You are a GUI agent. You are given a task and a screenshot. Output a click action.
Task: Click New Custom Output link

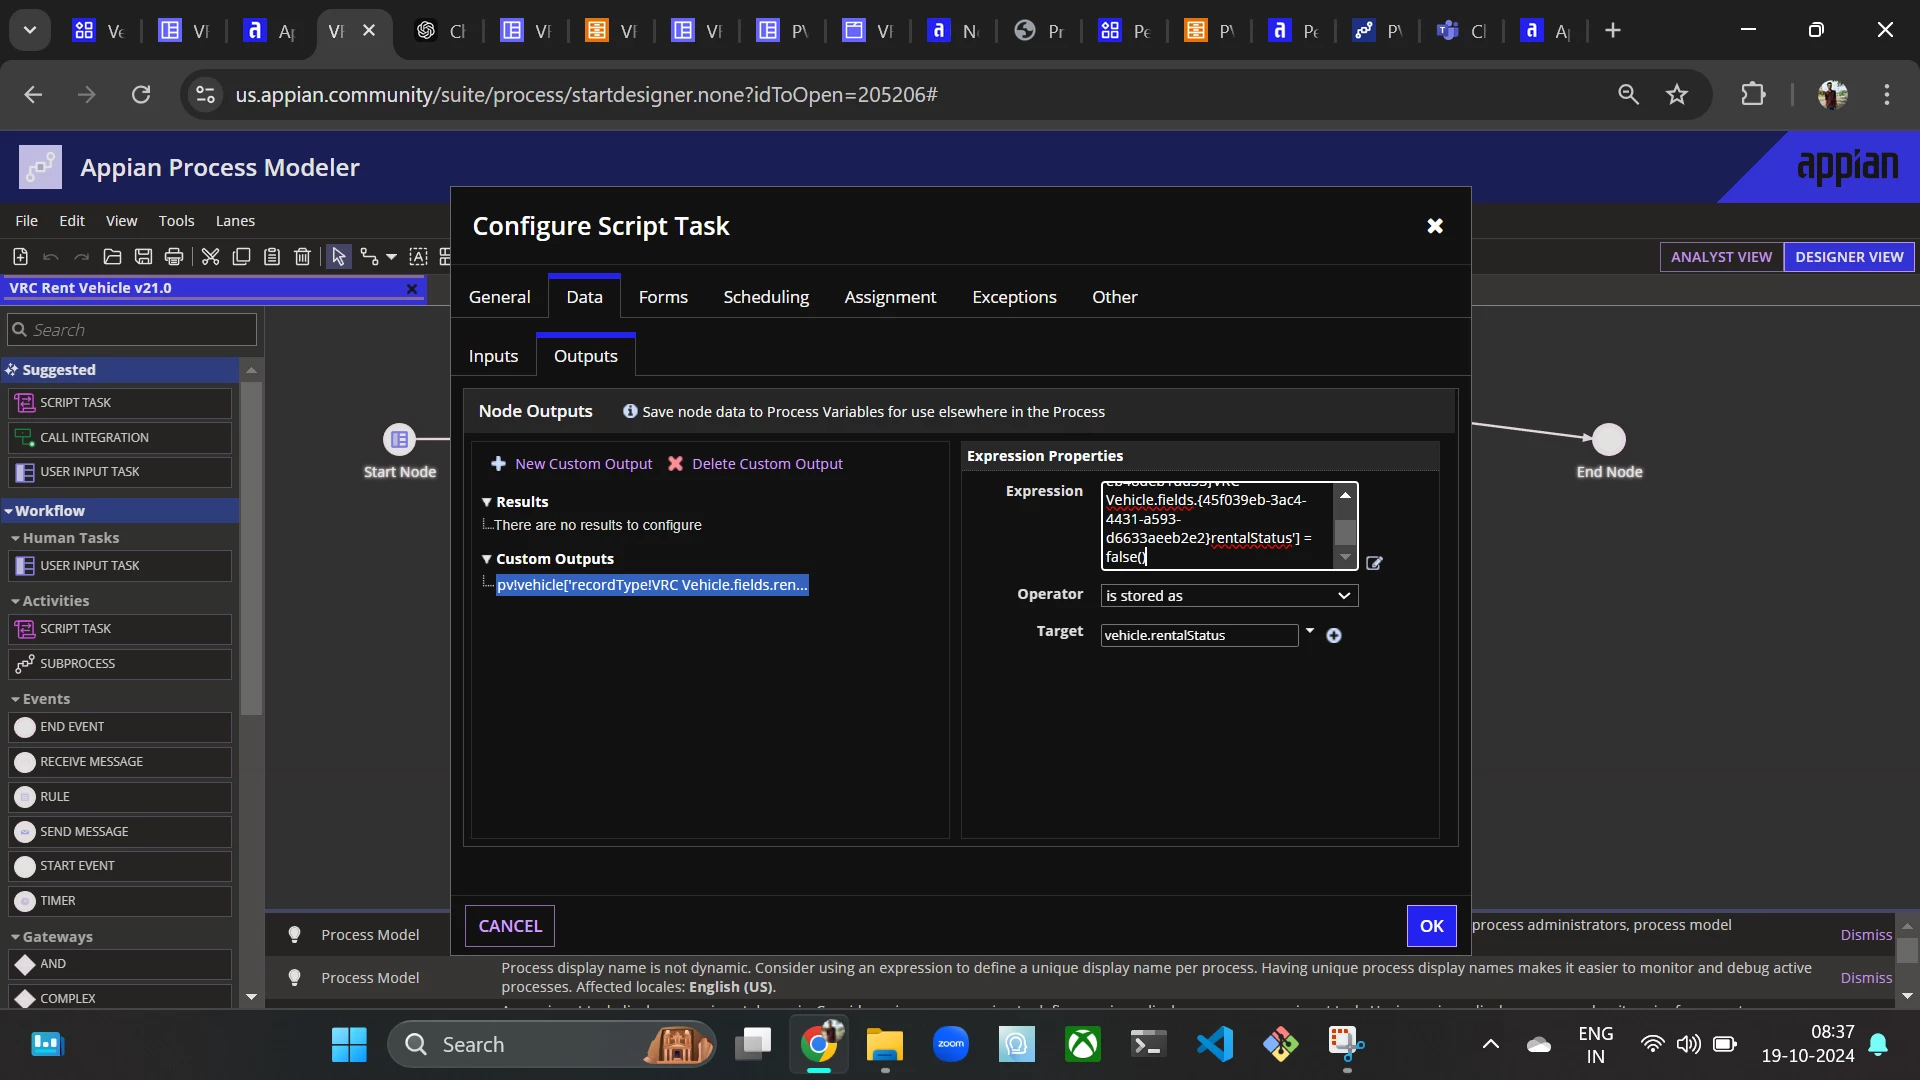(571, 464)
